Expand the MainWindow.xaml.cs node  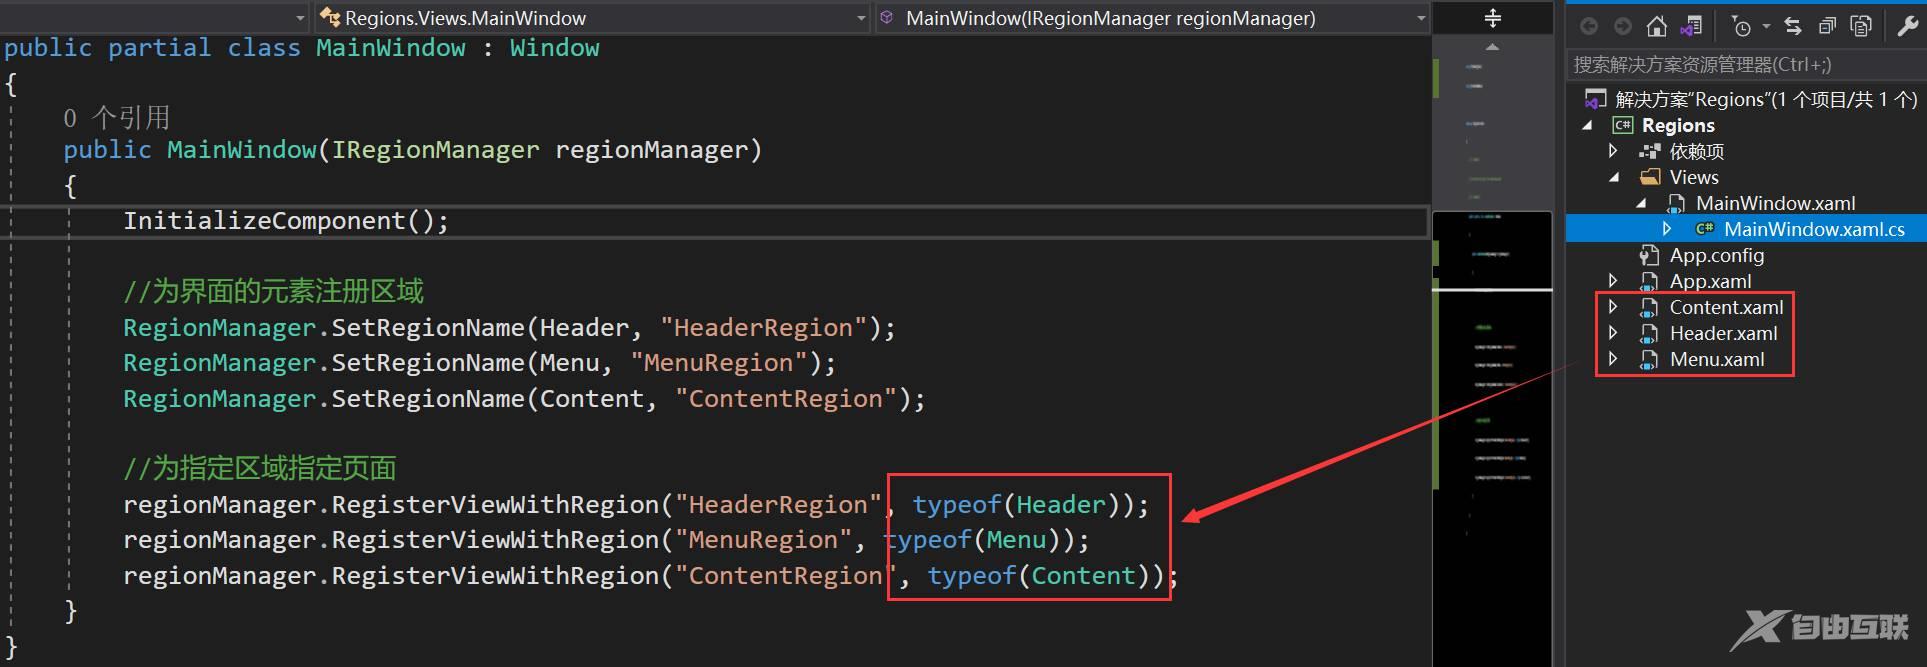1667,229
